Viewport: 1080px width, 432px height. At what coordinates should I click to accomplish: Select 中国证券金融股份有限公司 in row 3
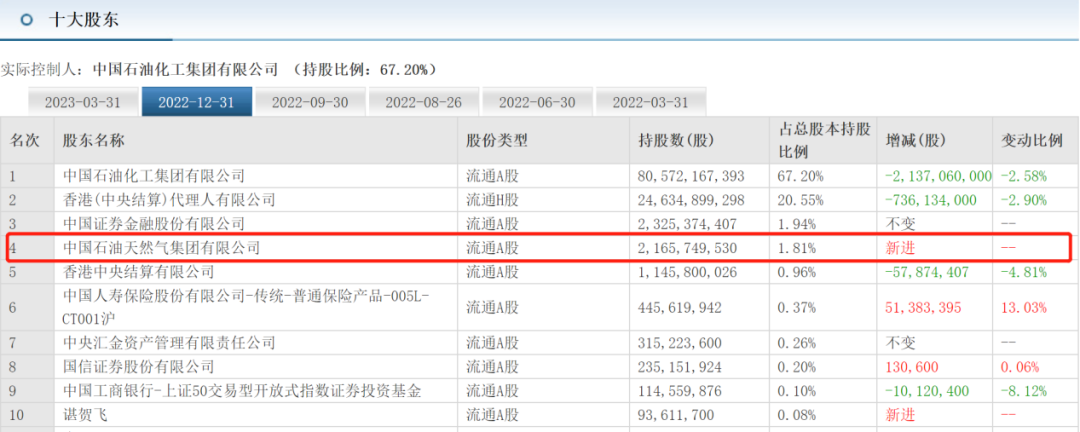[x=154, y=224]
